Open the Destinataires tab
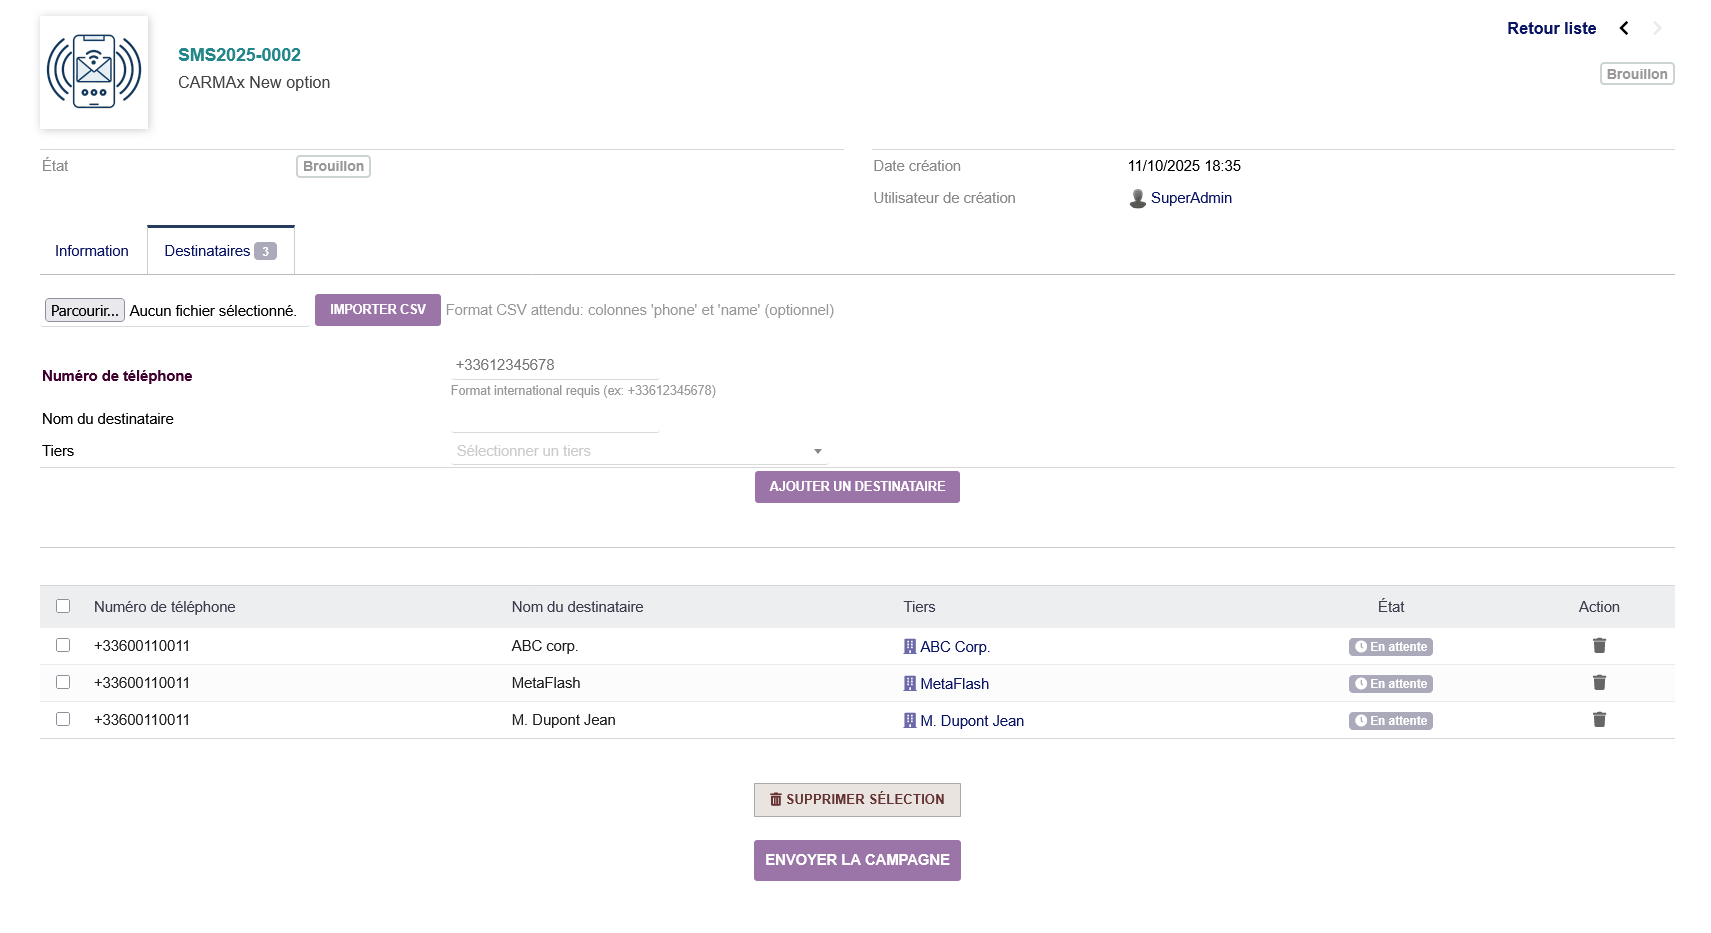This screenshot has width=1711, height=933. (x=219, y=251)
